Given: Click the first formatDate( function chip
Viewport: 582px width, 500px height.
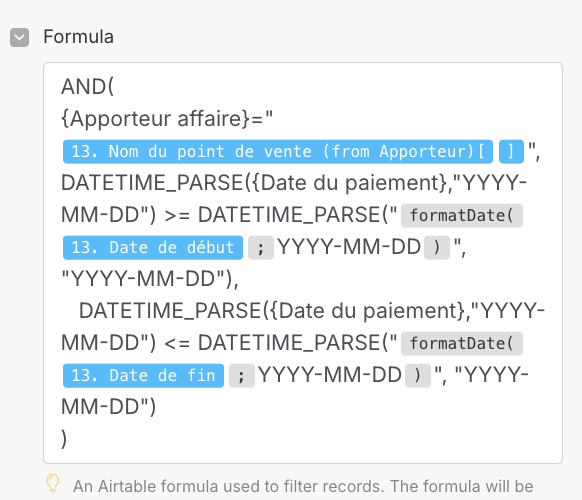Looking at the screenshot, I should pos(462,215).
